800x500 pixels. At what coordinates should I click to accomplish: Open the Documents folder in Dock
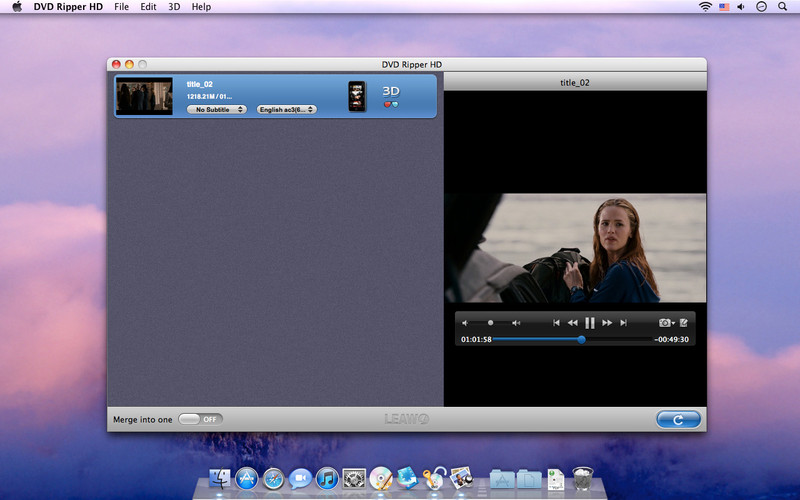click(x=529, y=480)
